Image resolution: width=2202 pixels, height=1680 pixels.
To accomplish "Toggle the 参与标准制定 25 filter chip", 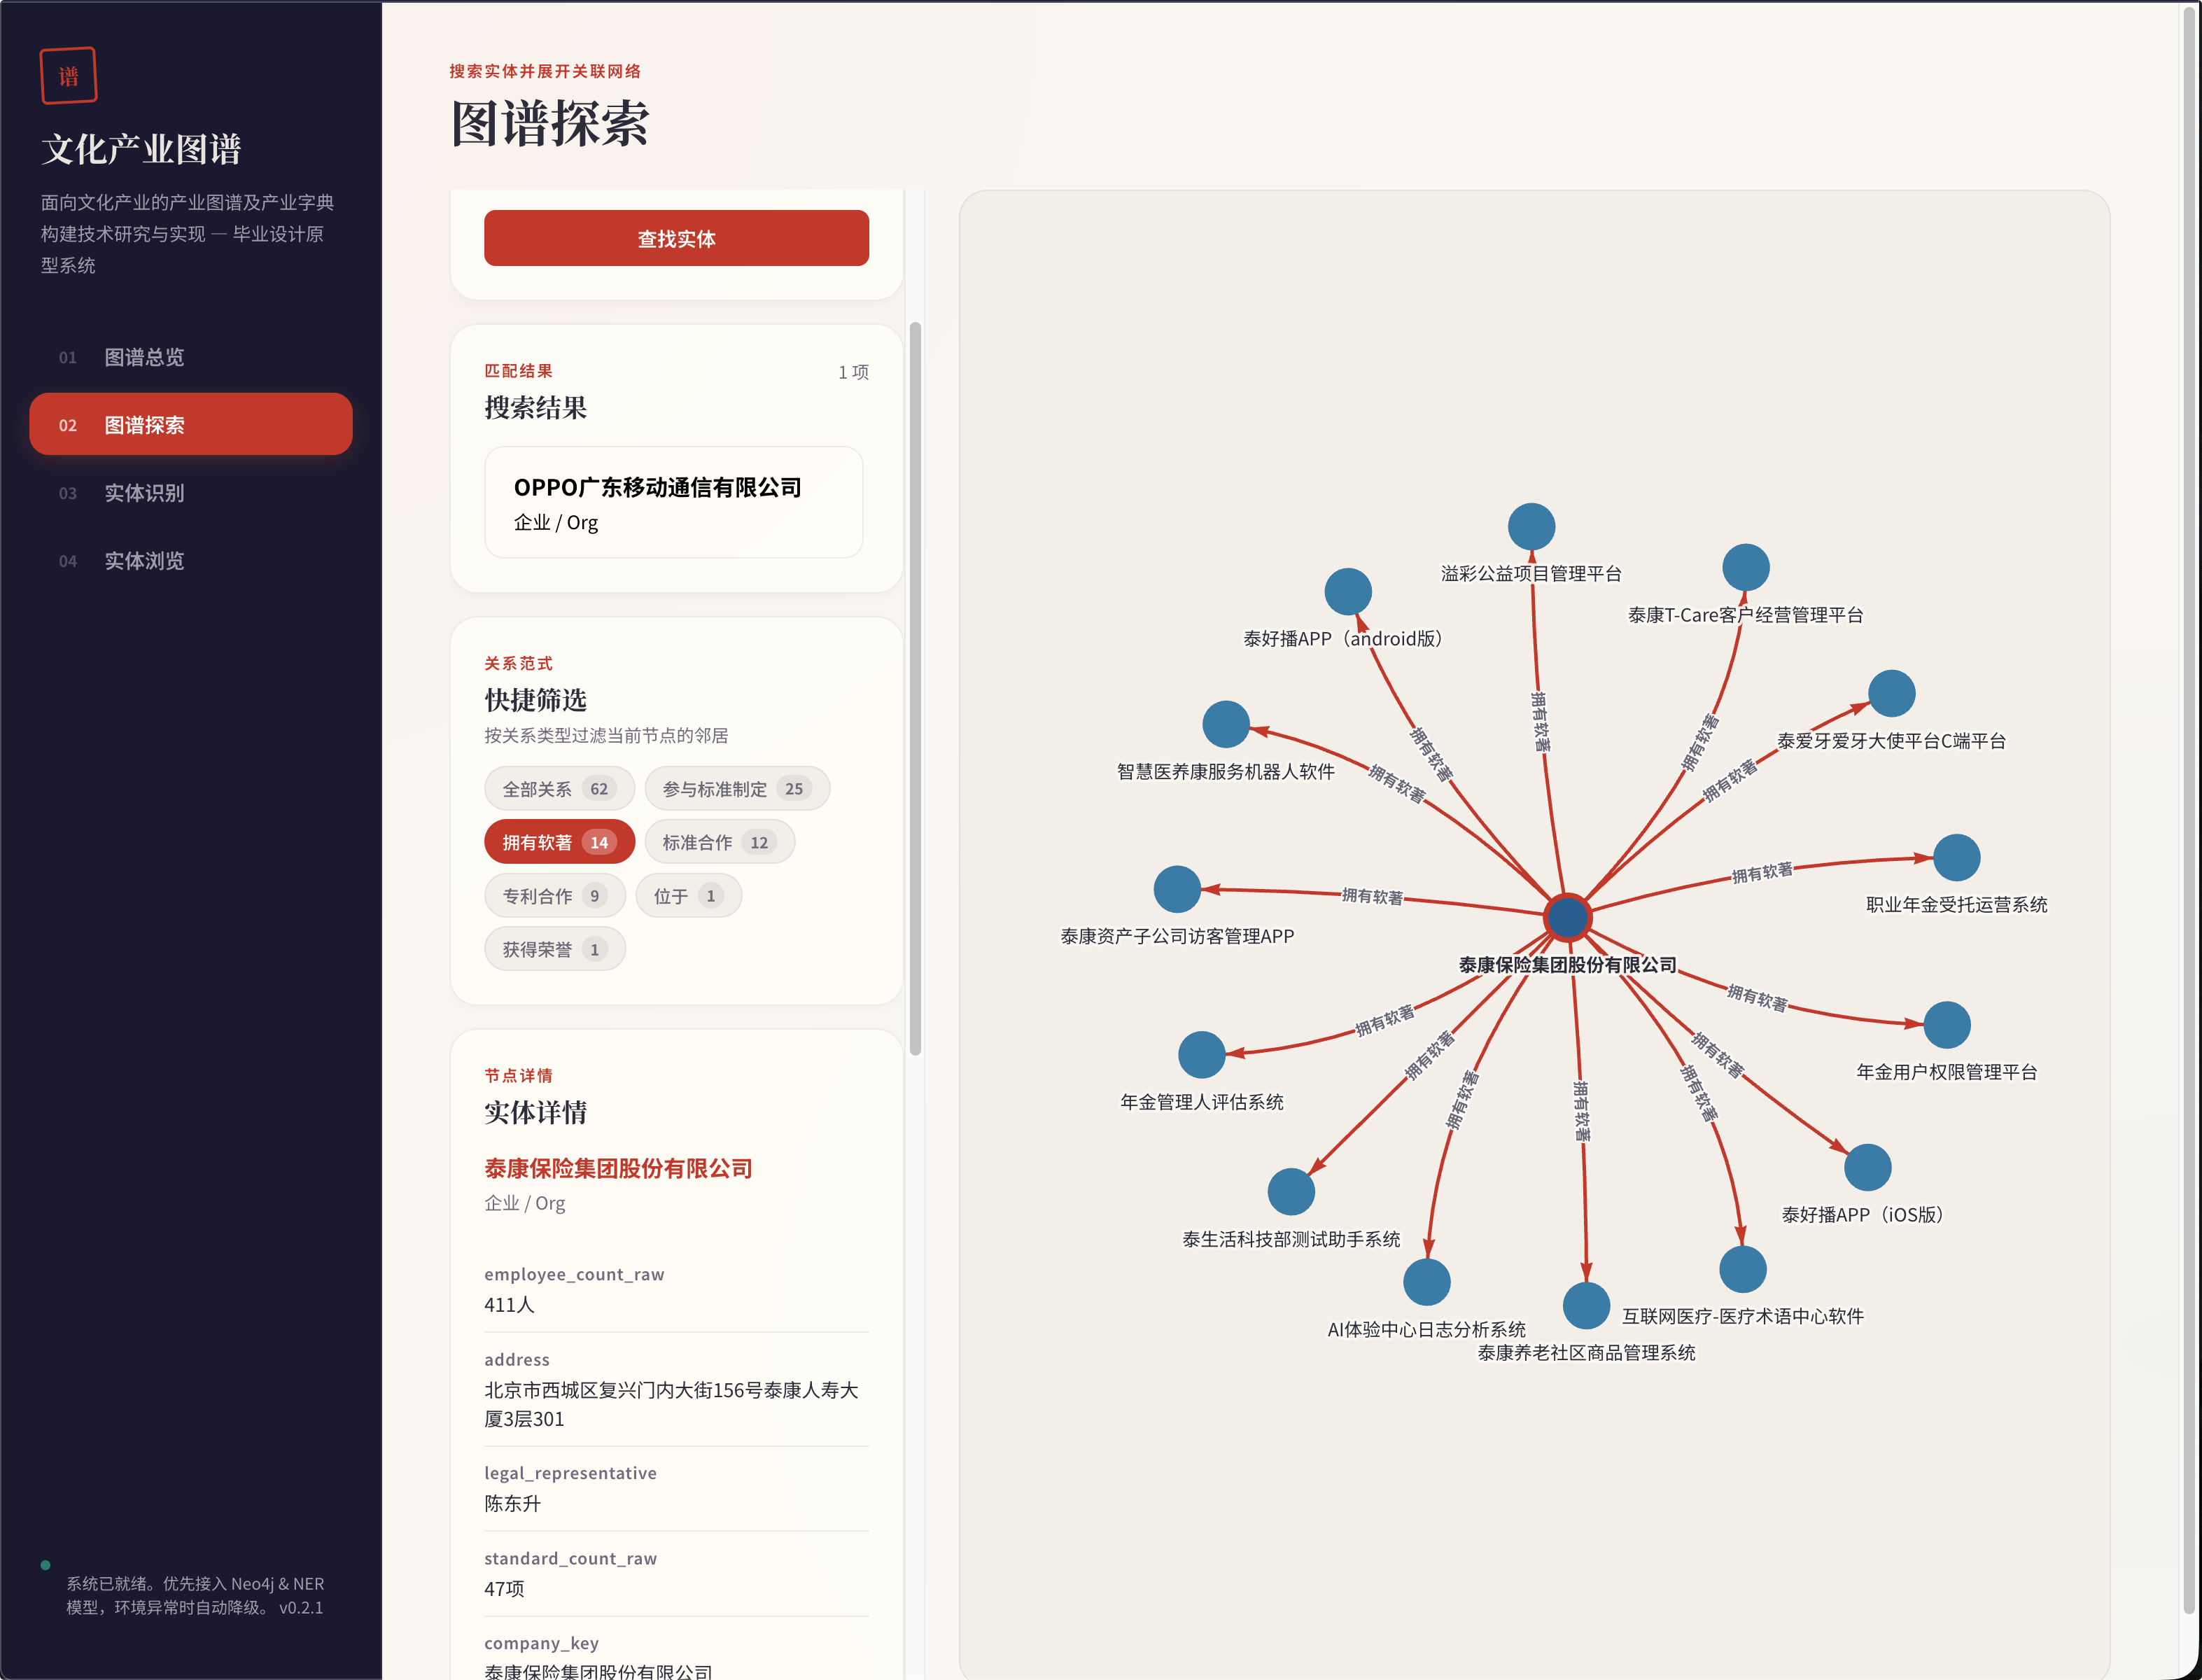I will pos(736,789).
